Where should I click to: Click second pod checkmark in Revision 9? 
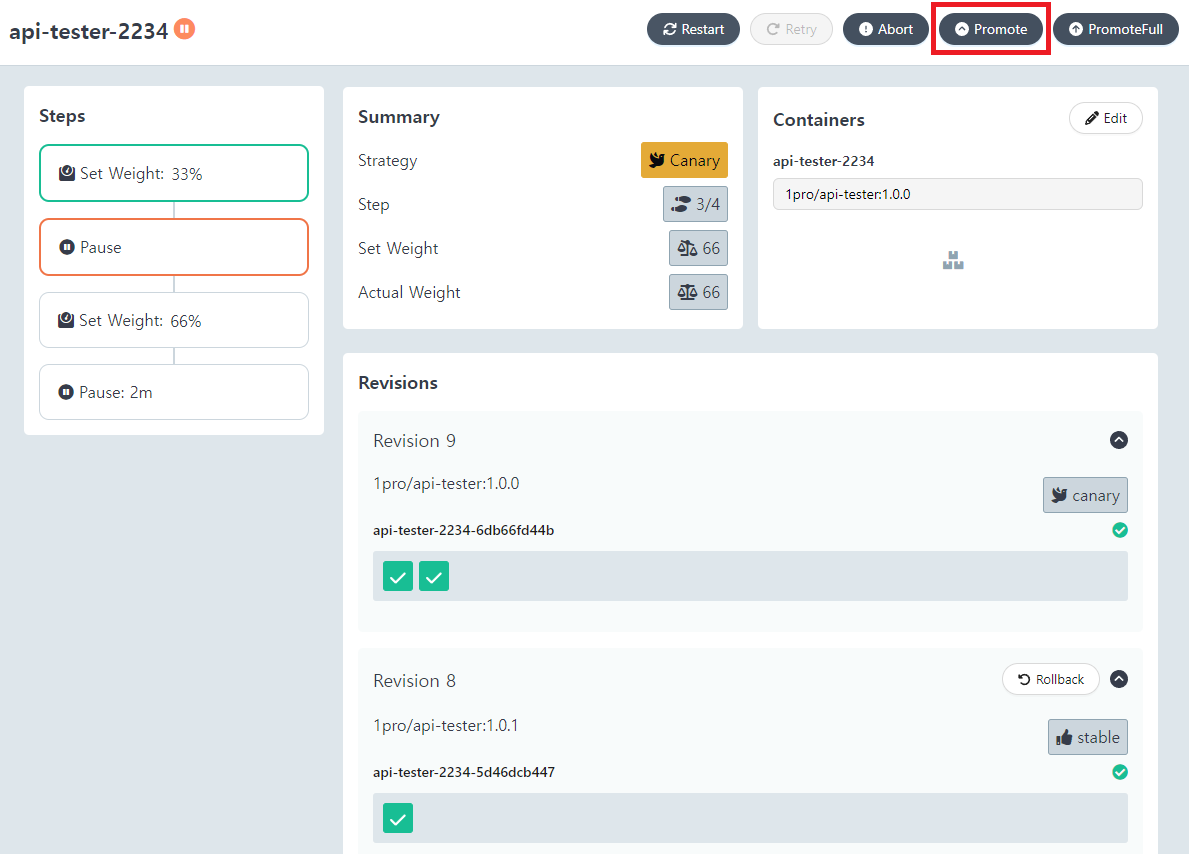pos(434,576)
